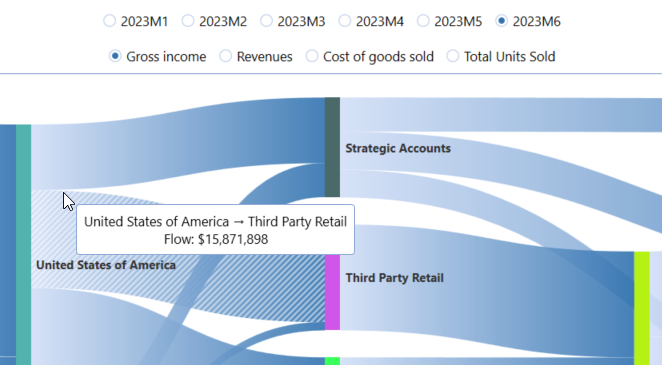Click the dark blue bar at far left

8,245
